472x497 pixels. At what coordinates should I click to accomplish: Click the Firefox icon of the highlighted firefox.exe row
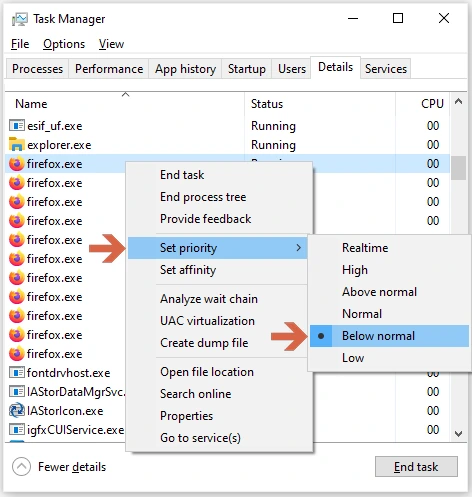click(16, 164)
